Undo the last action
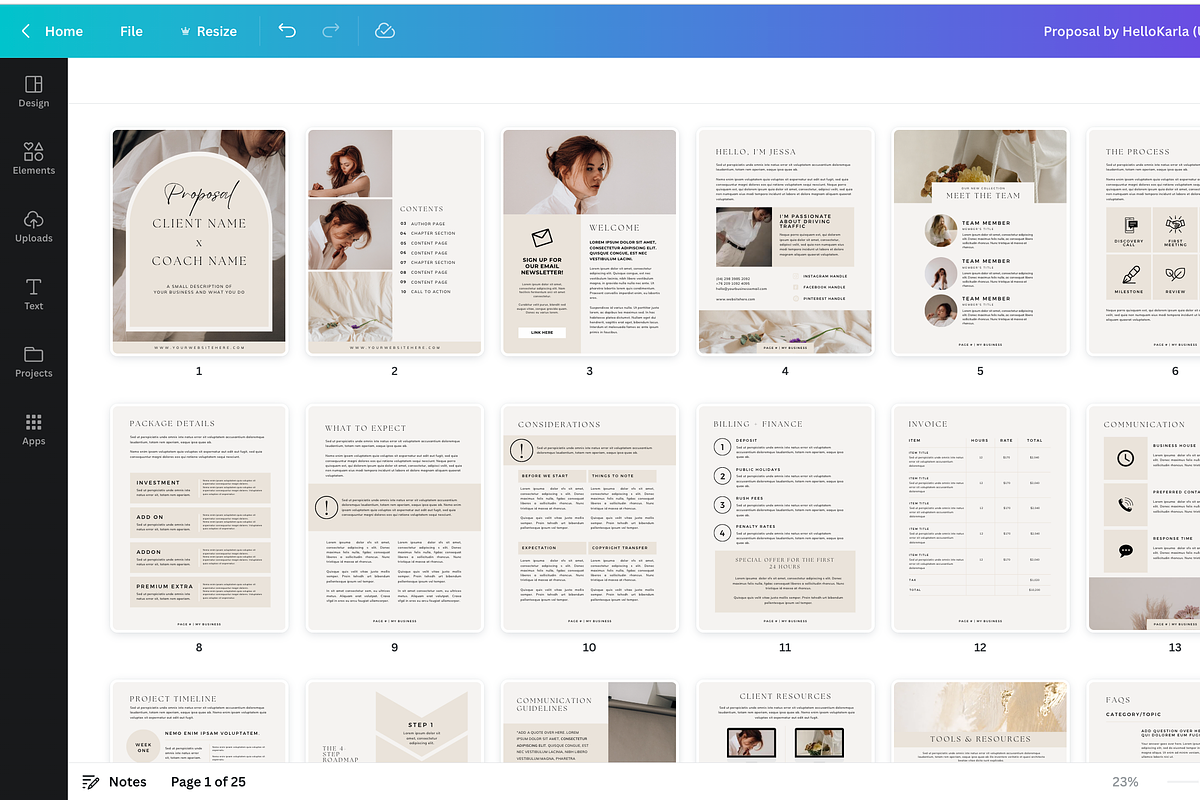The image size is (1200, 800). [x=287, y=31]
